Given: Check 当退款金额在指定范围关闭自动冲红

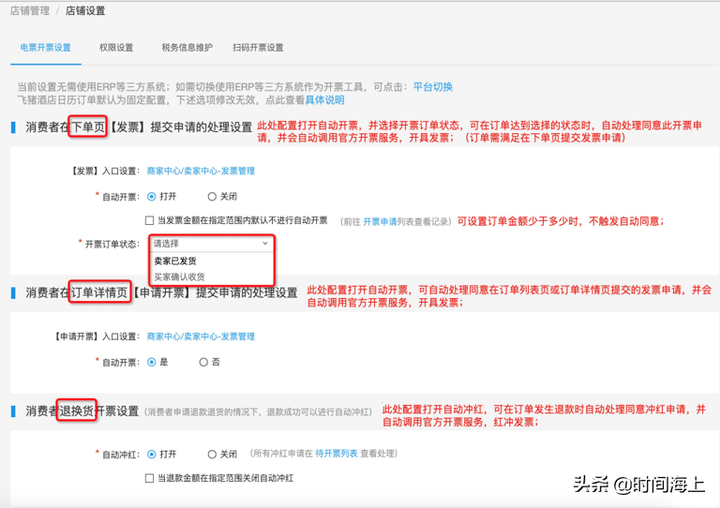Looking at the screenshot, I should [149, 478].
